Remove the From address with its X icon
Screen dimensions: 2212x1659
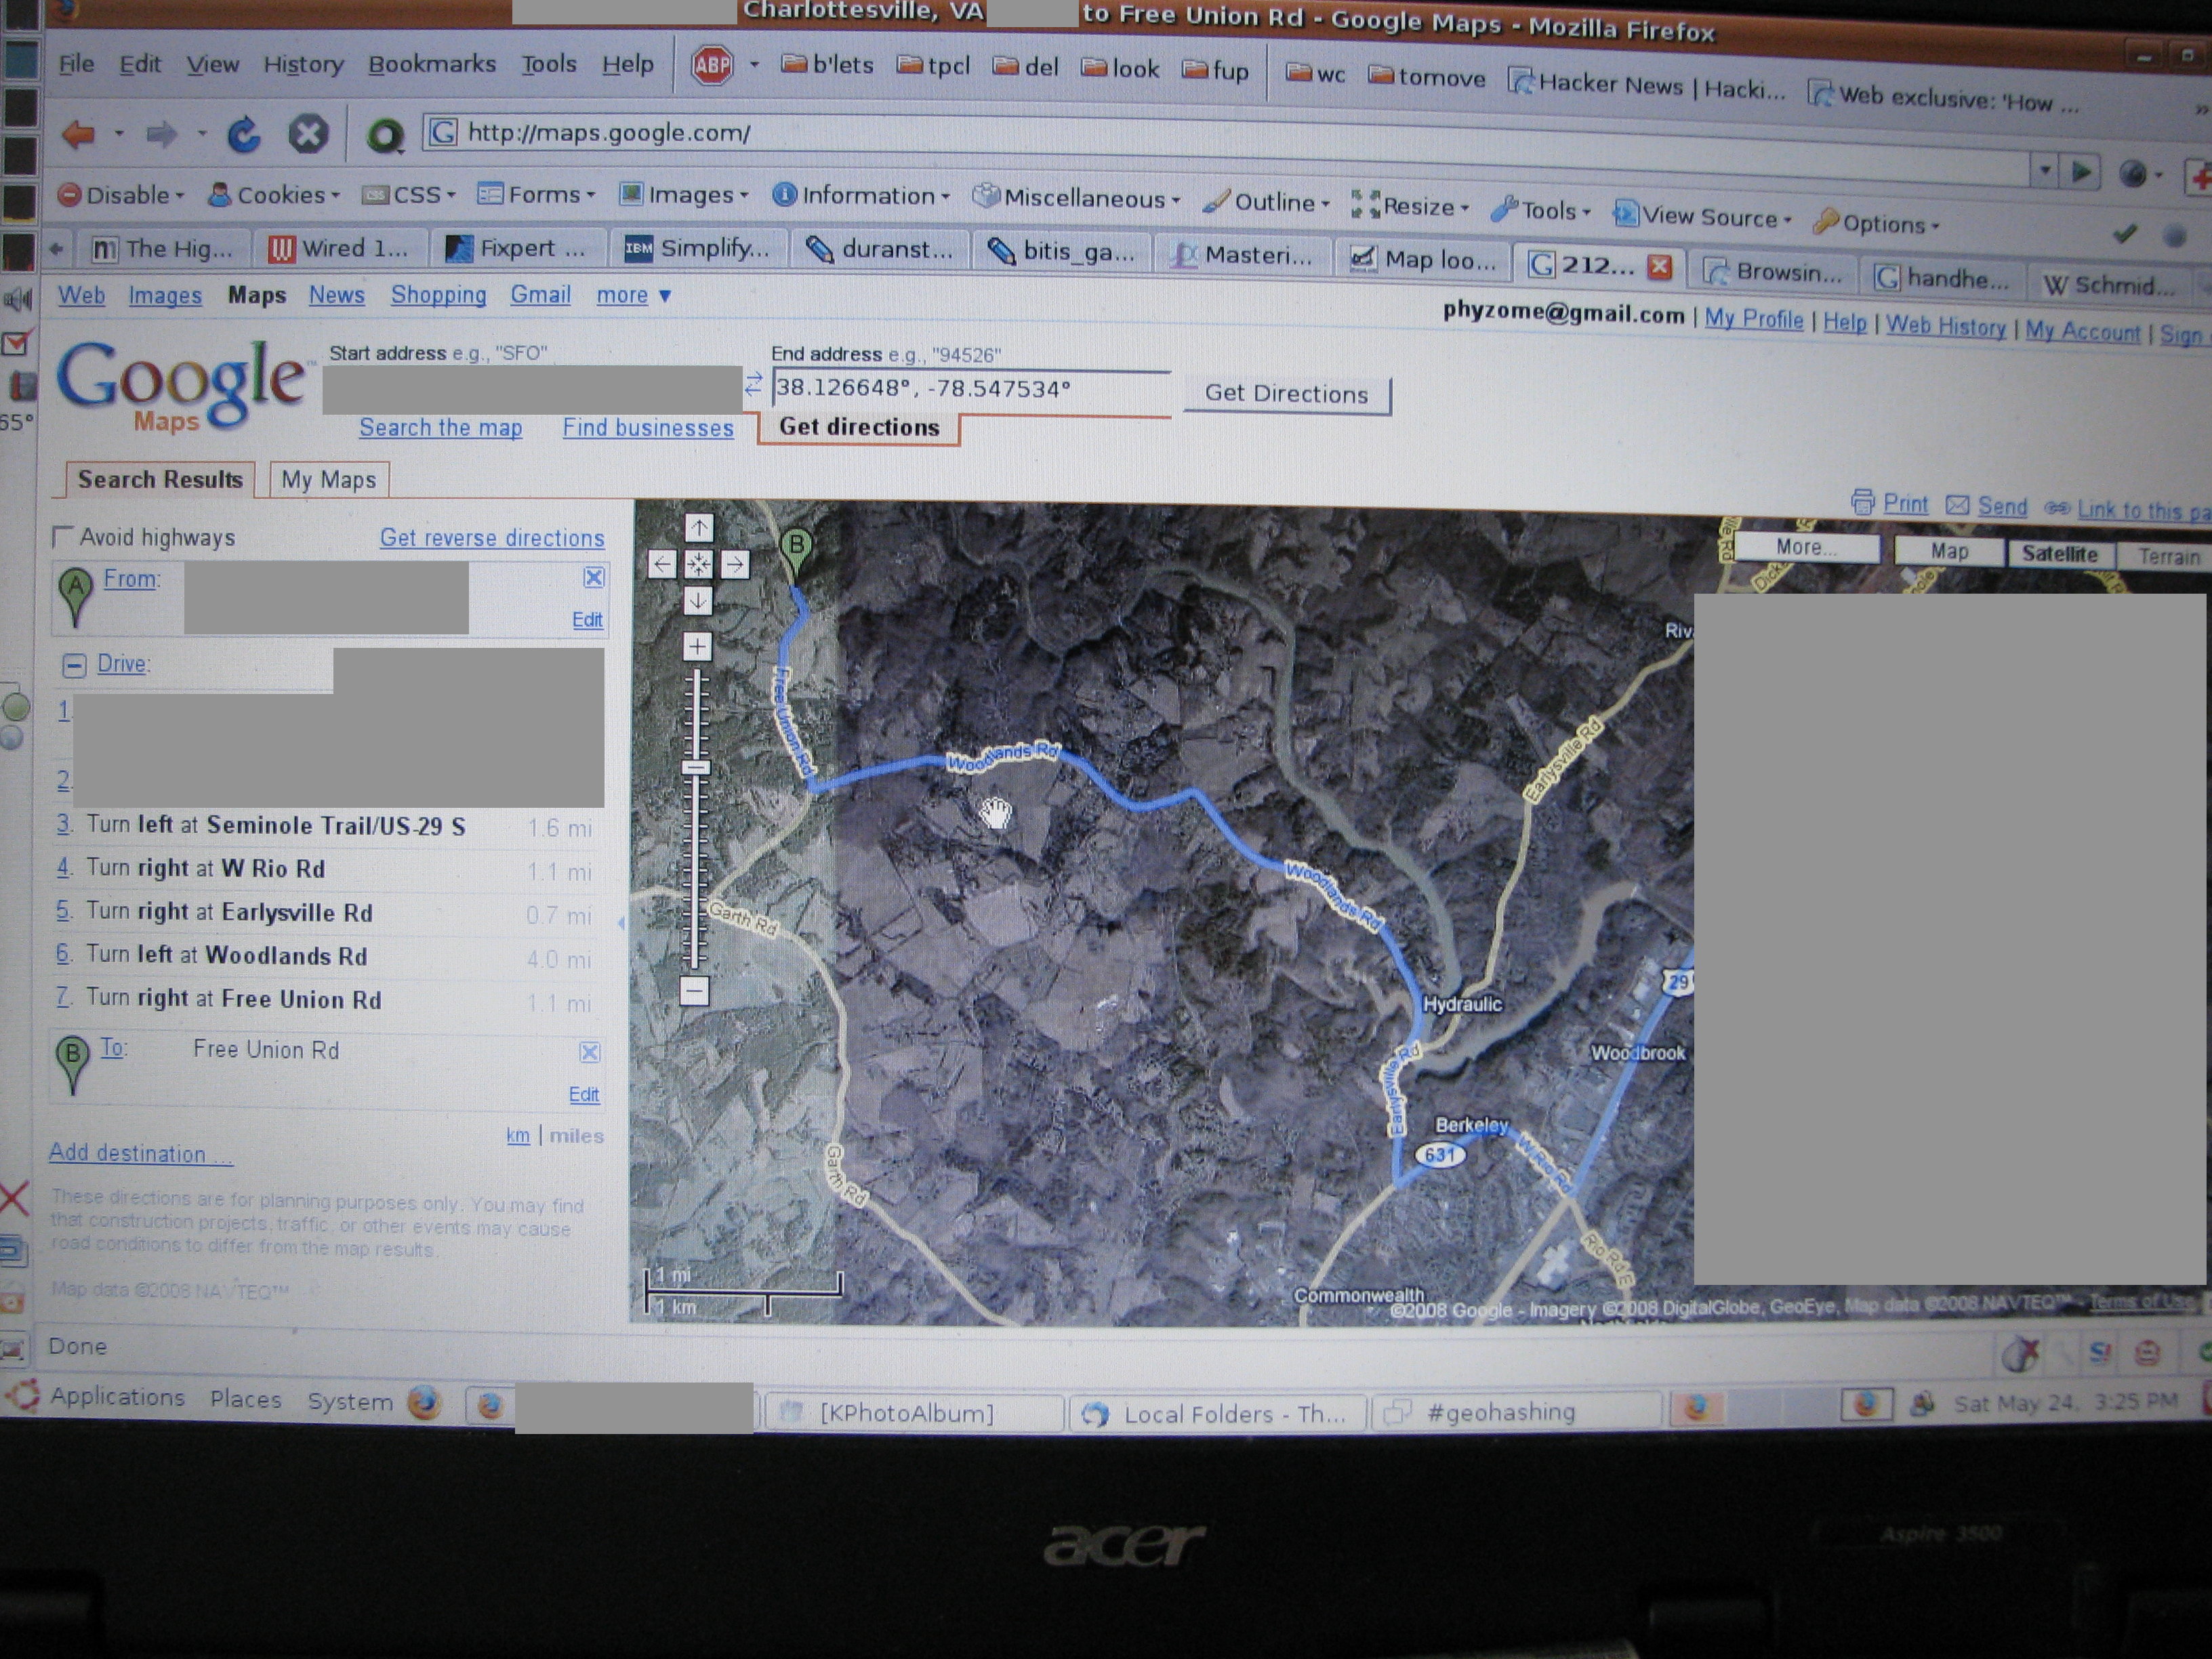(x=594, y=577)
